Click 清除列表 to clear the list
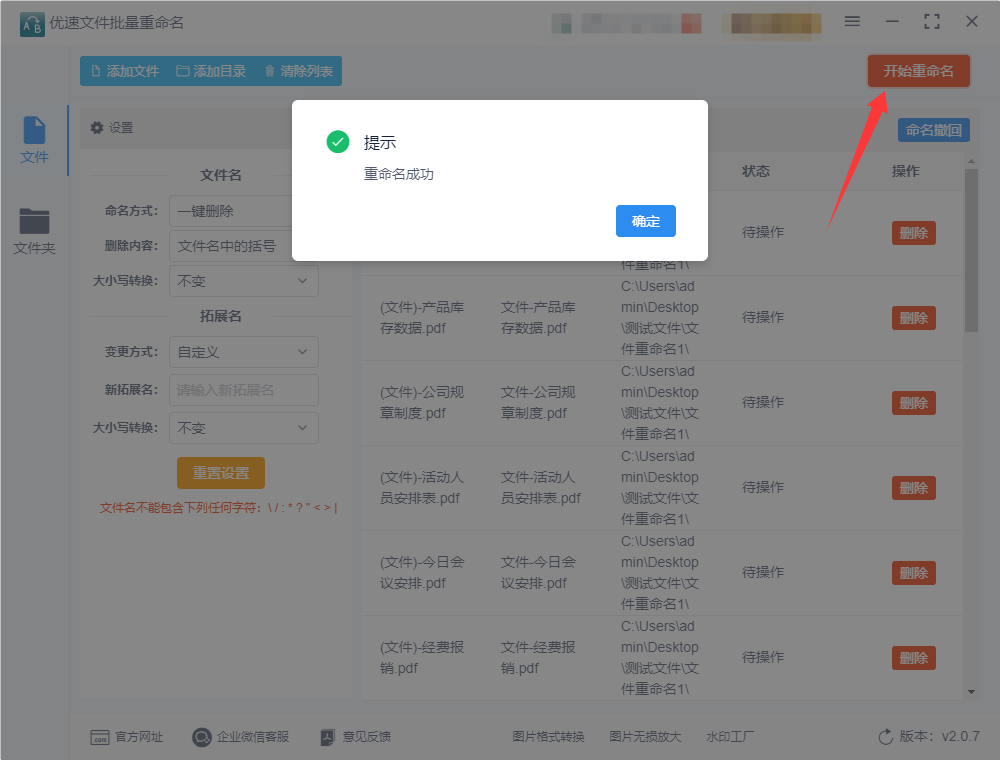1000x760 pixels. coord(298,71)
